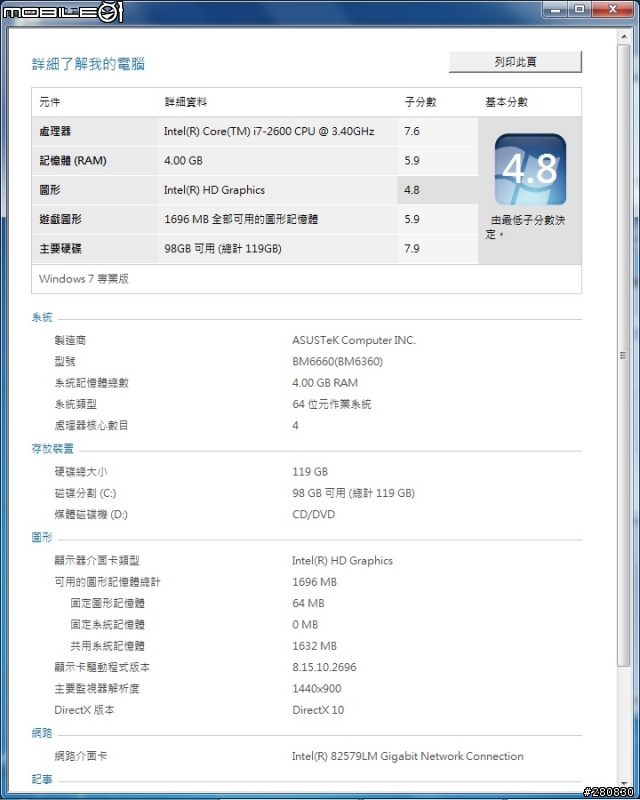Screen dimensions: 640x800
Task: Click the 列印此頁 print button
Action: [515, 62]
